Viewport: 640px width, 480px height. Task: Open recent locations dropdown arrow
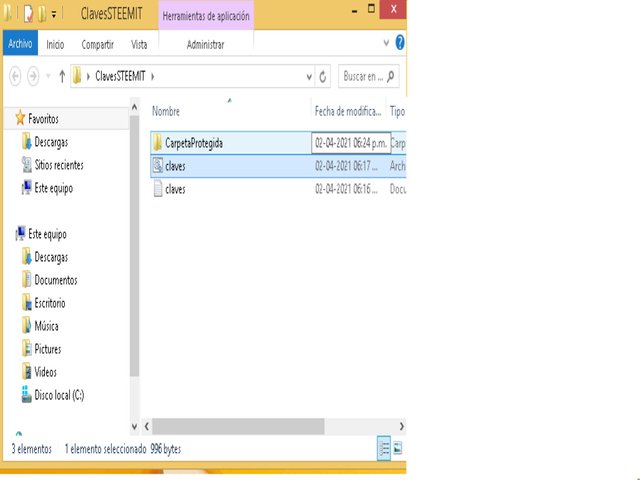click(x=48, y=76)
